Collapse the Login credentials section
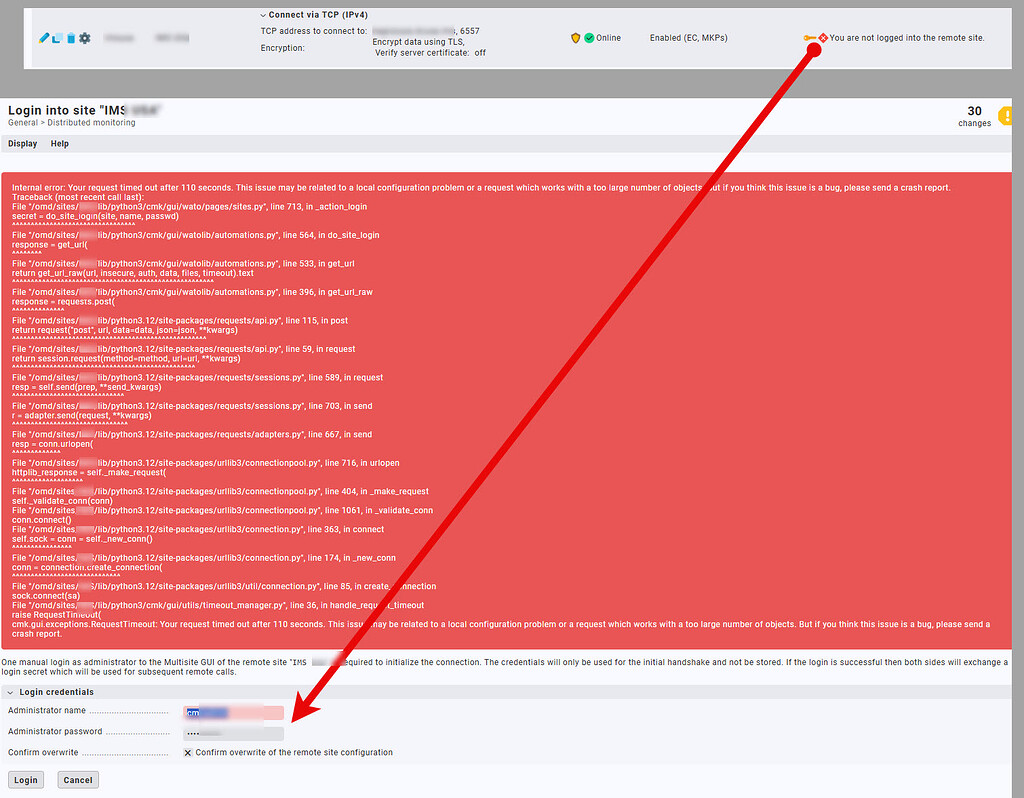The height and width of the screenshot is (798, 1024). click(12, 692)
